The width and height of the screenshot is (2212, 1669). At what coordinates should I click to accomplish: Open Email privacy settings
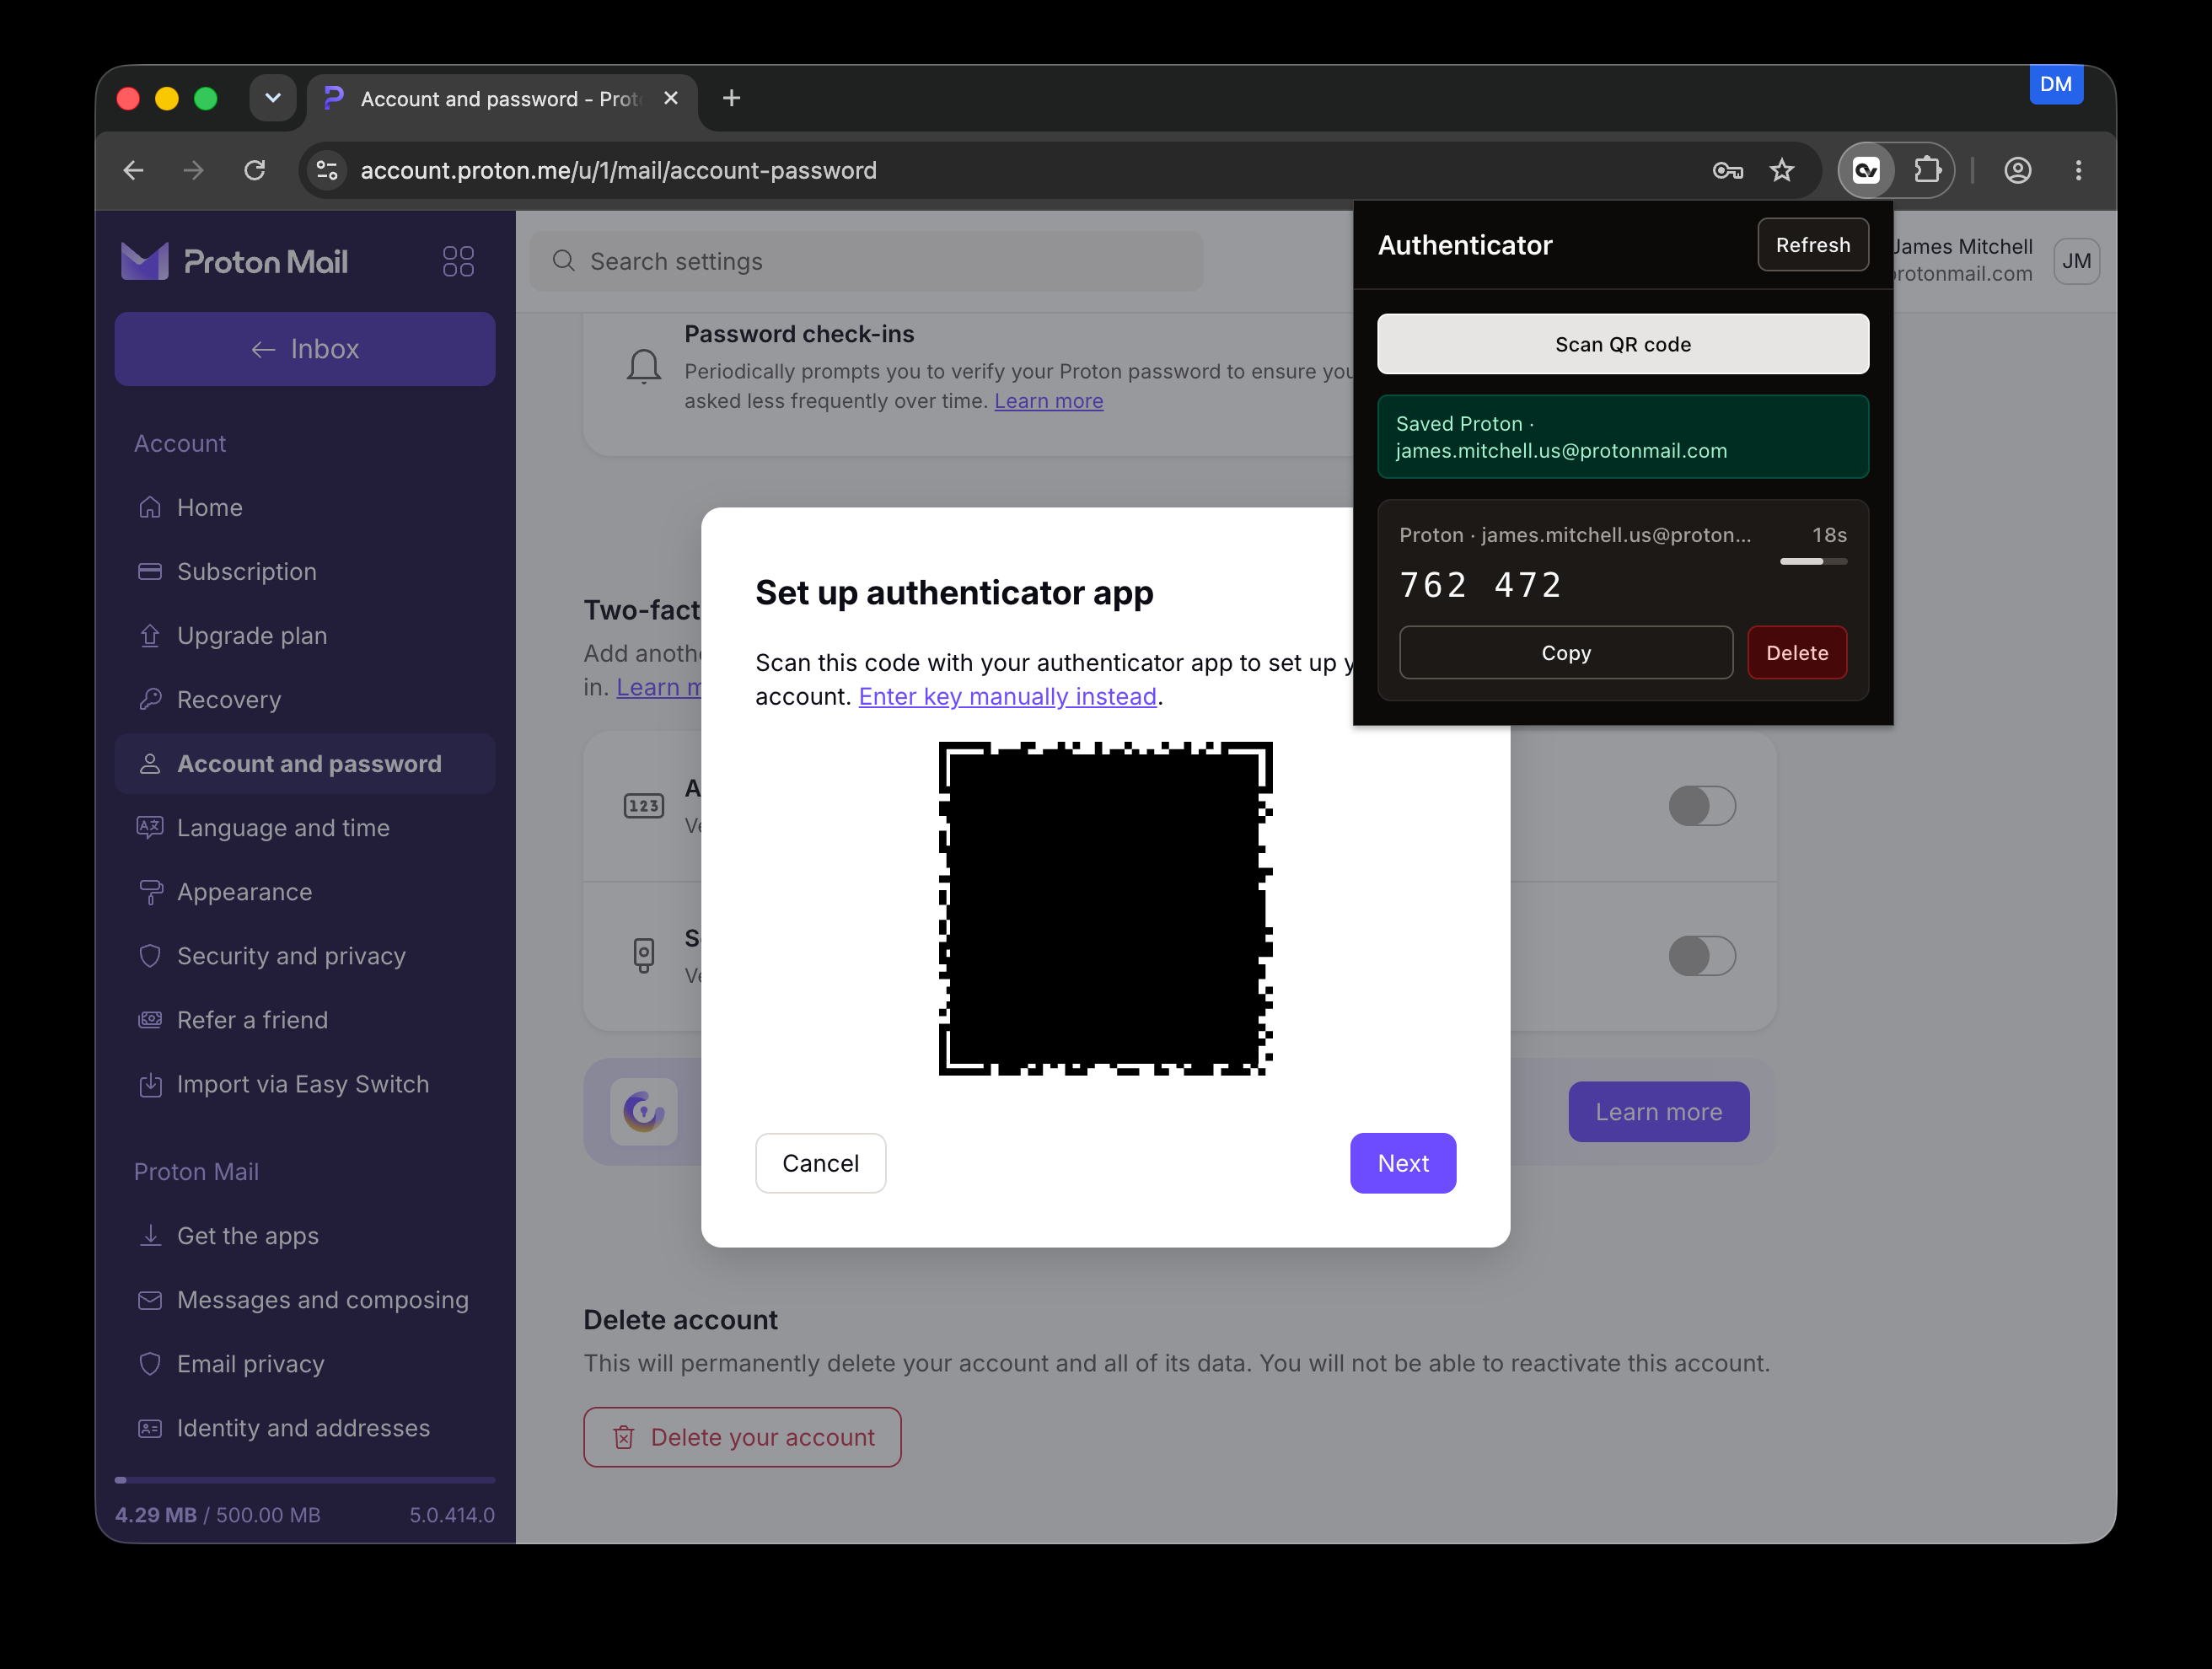click(305, 1364)
